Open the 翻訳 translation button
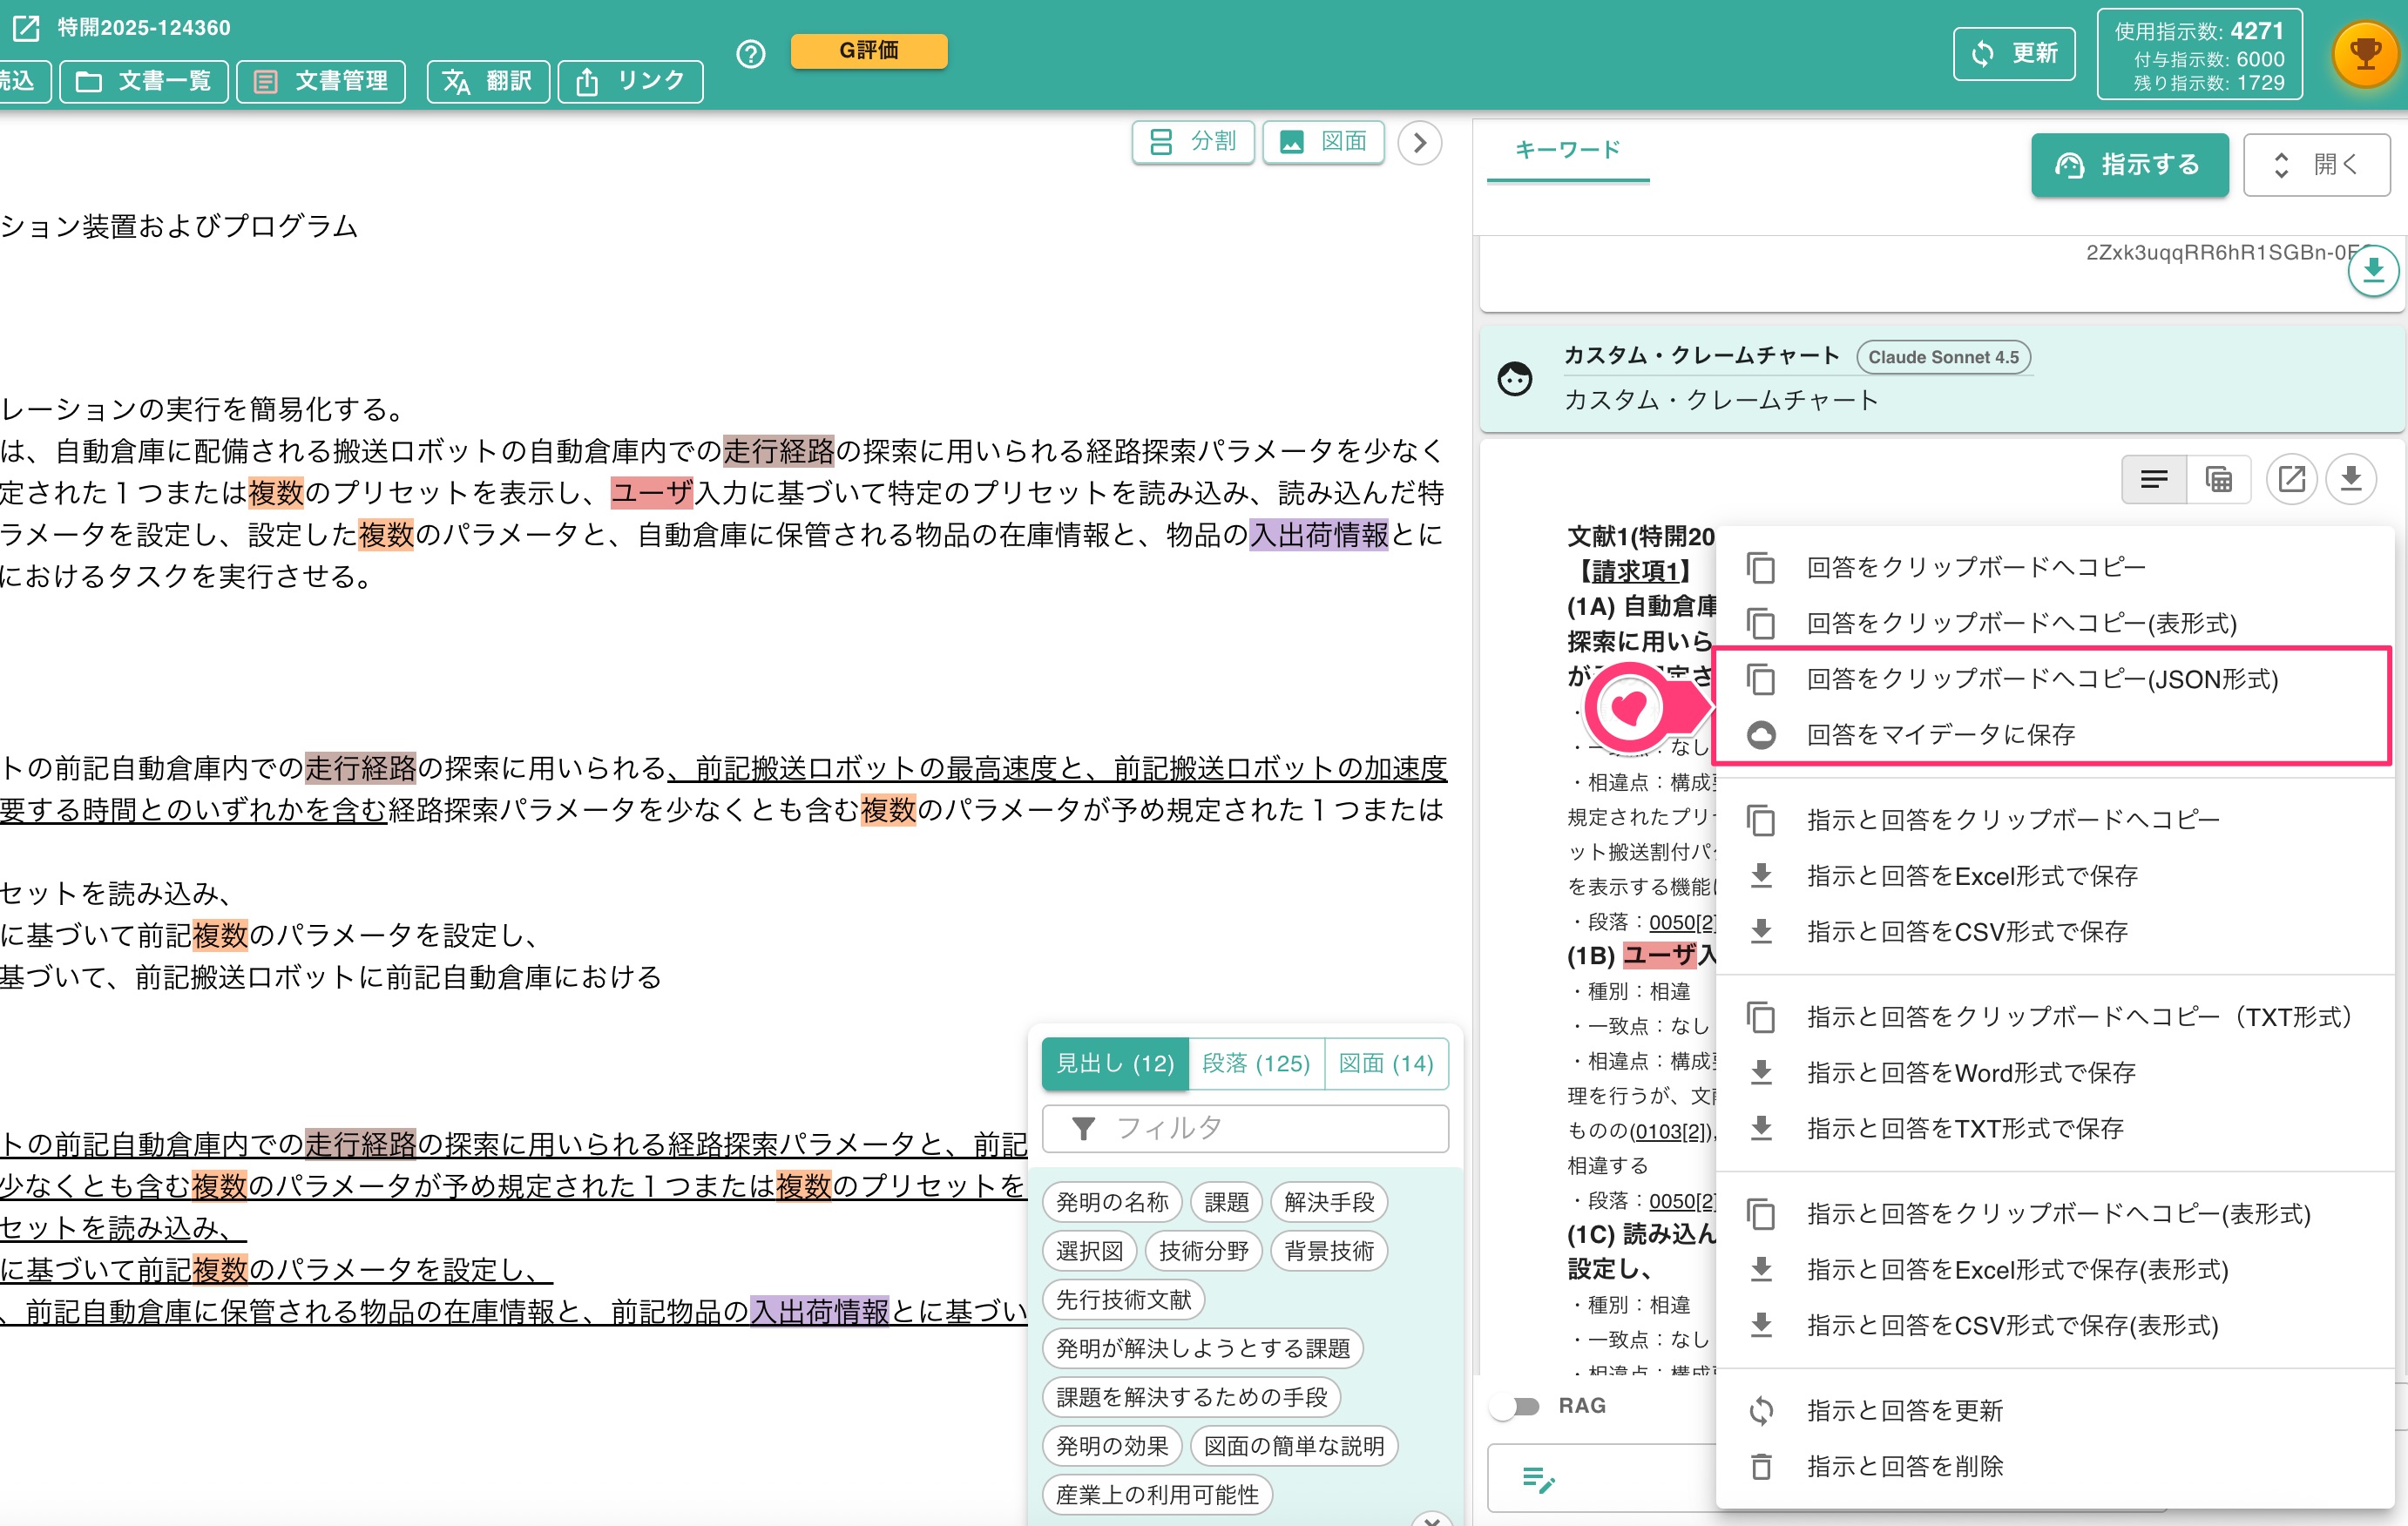The height and width of the screenshot is (1526, 2408). [488, 81]
